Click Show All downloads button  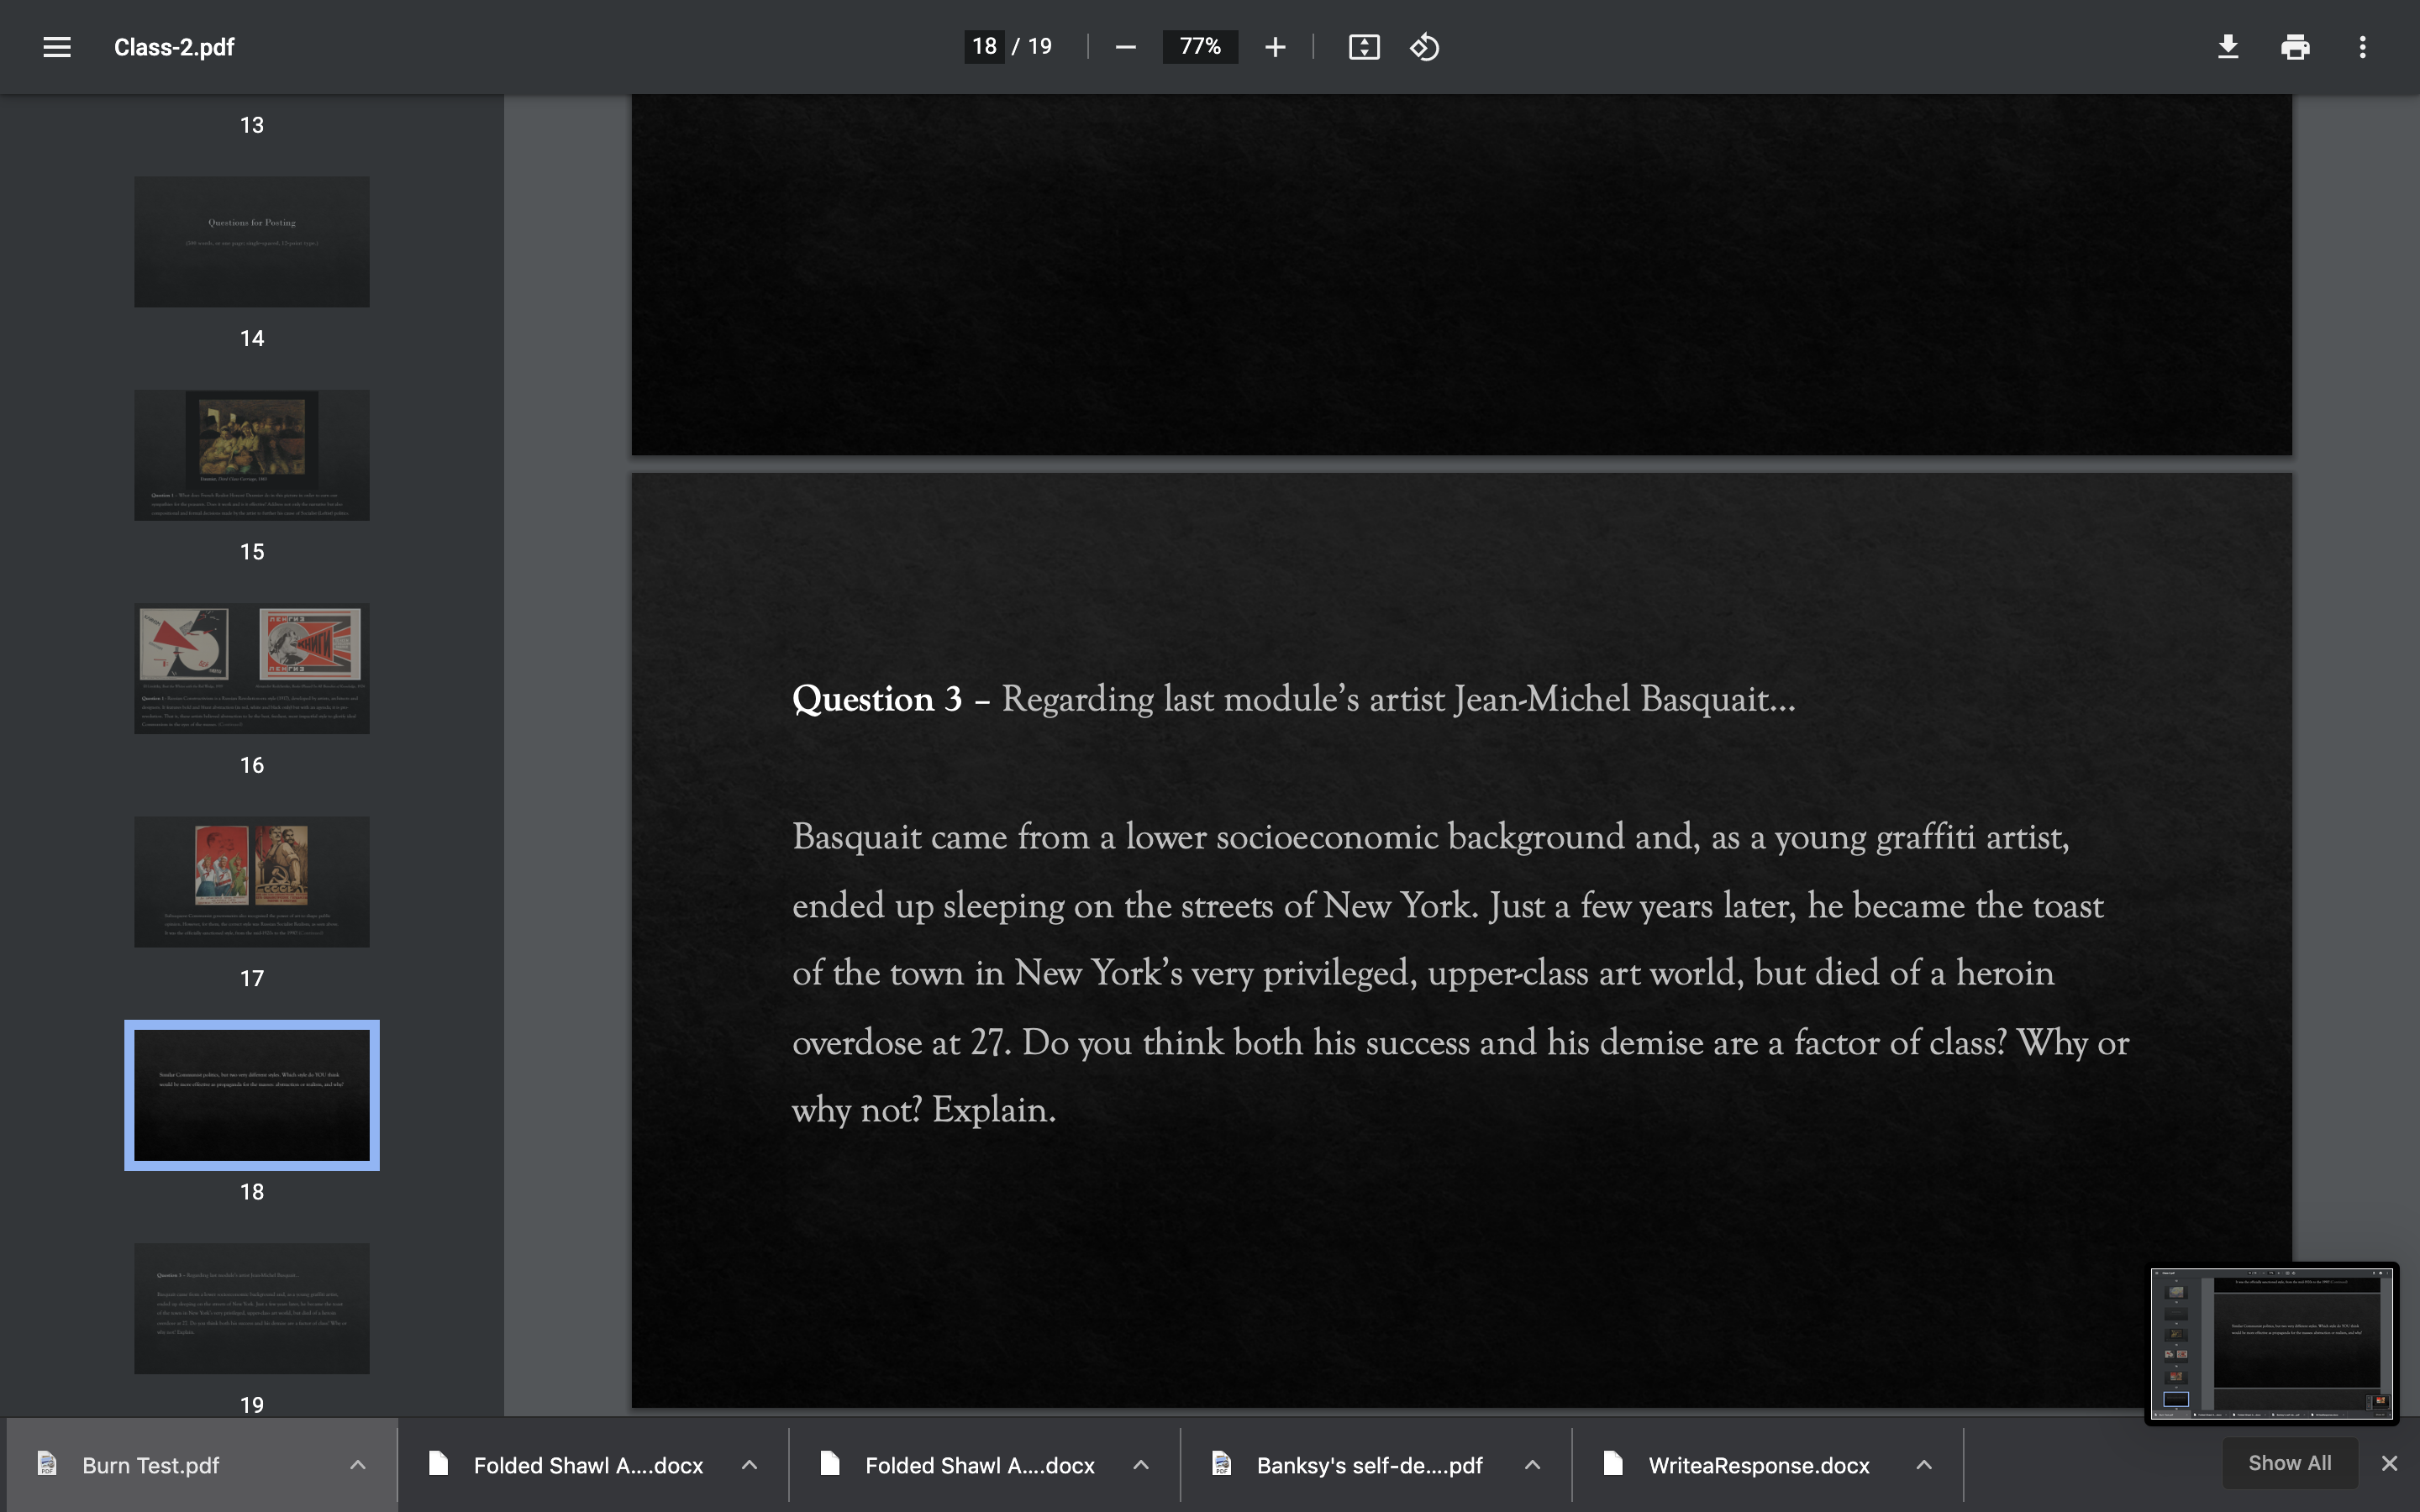pos(2290,1463)
